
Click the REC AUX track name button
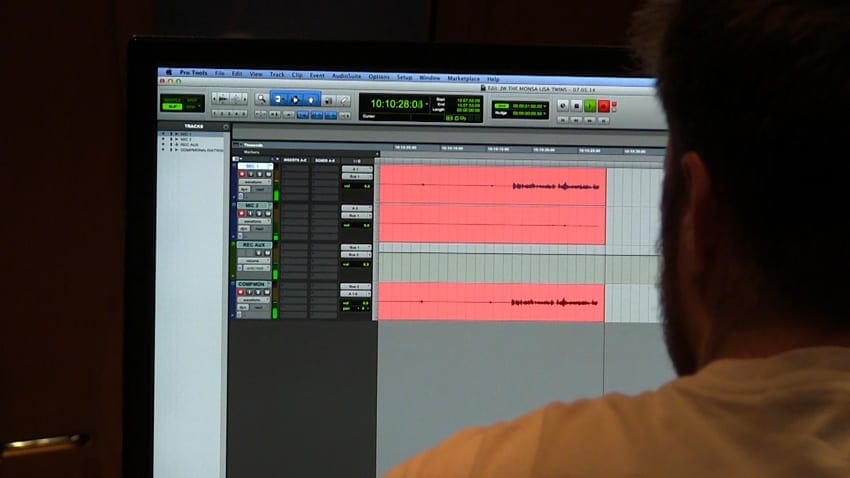[255, 245]
